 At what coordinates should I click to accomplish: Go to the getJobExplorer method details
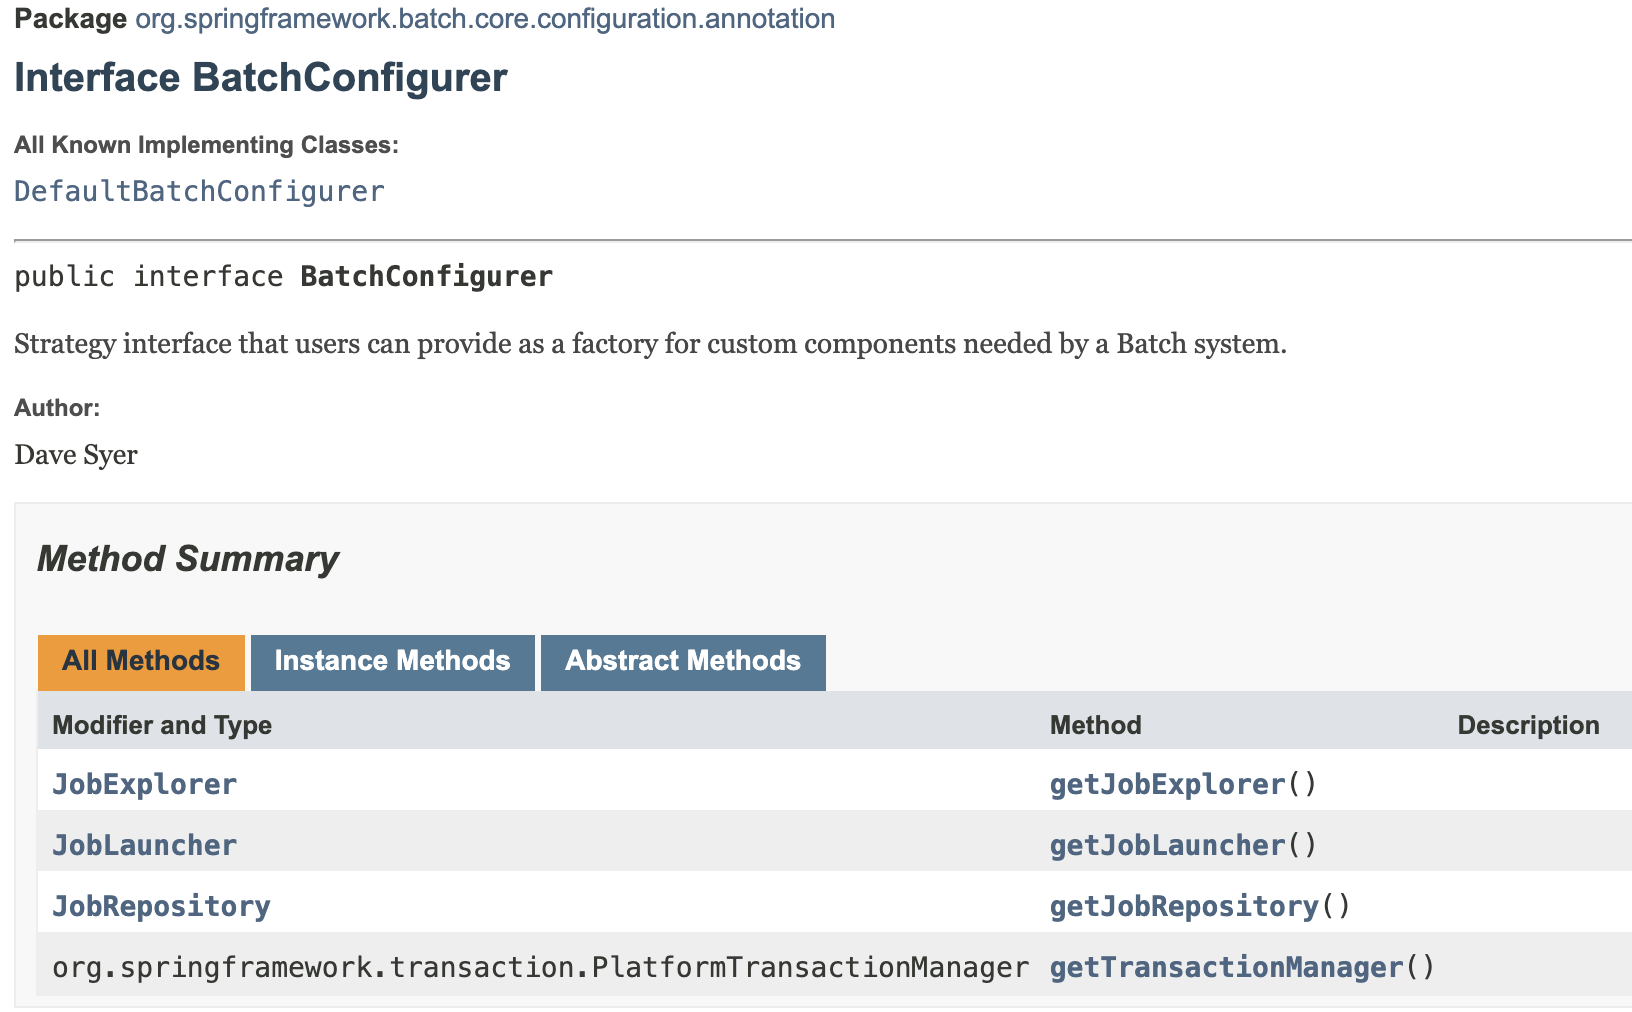1167,784
